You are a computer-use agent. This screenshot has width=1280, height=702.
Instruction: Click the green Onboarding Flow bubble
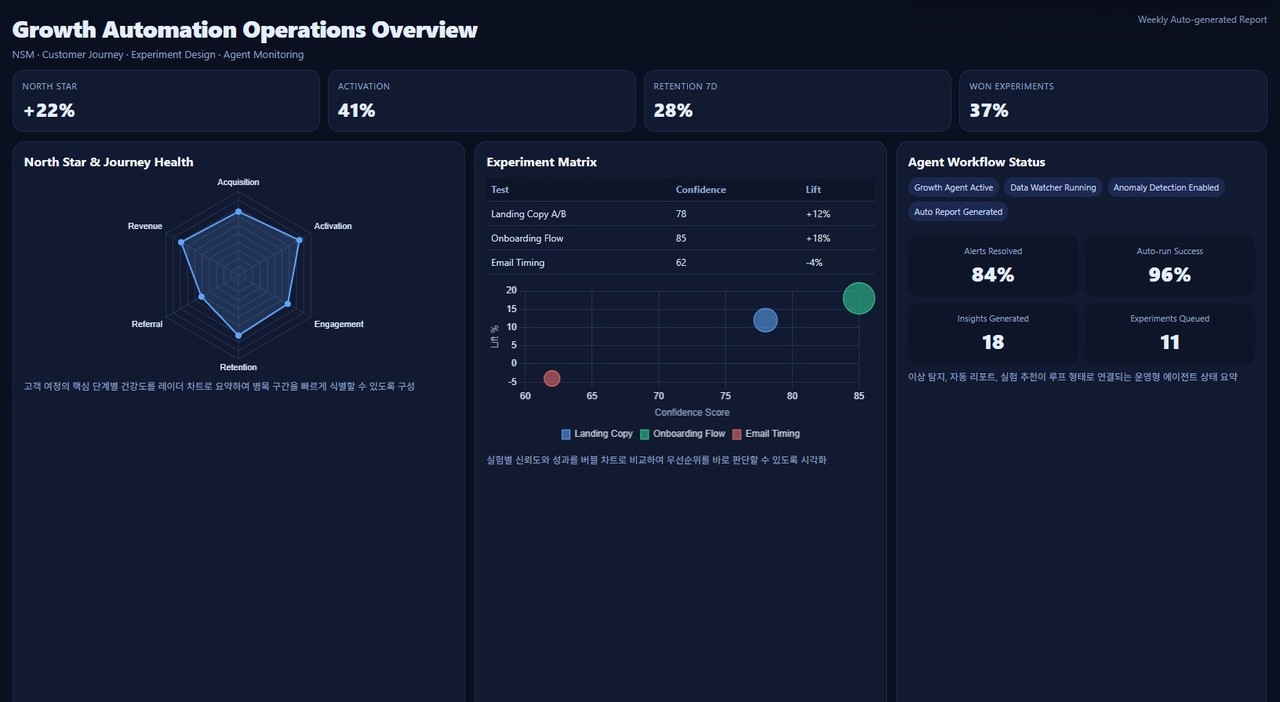point(858,298)
